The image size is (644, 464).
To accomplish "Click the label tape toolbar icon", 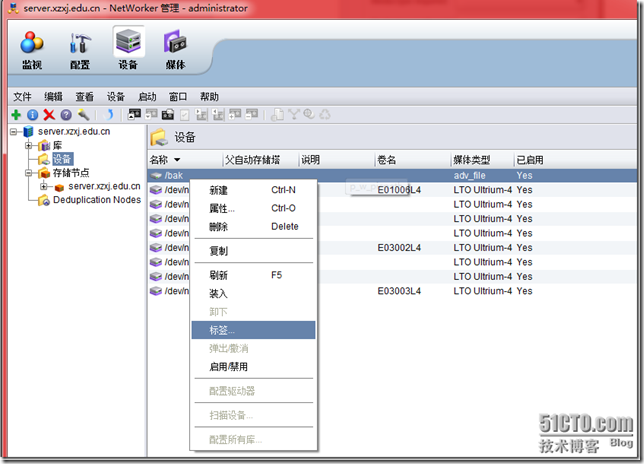I will pos(168,114).
